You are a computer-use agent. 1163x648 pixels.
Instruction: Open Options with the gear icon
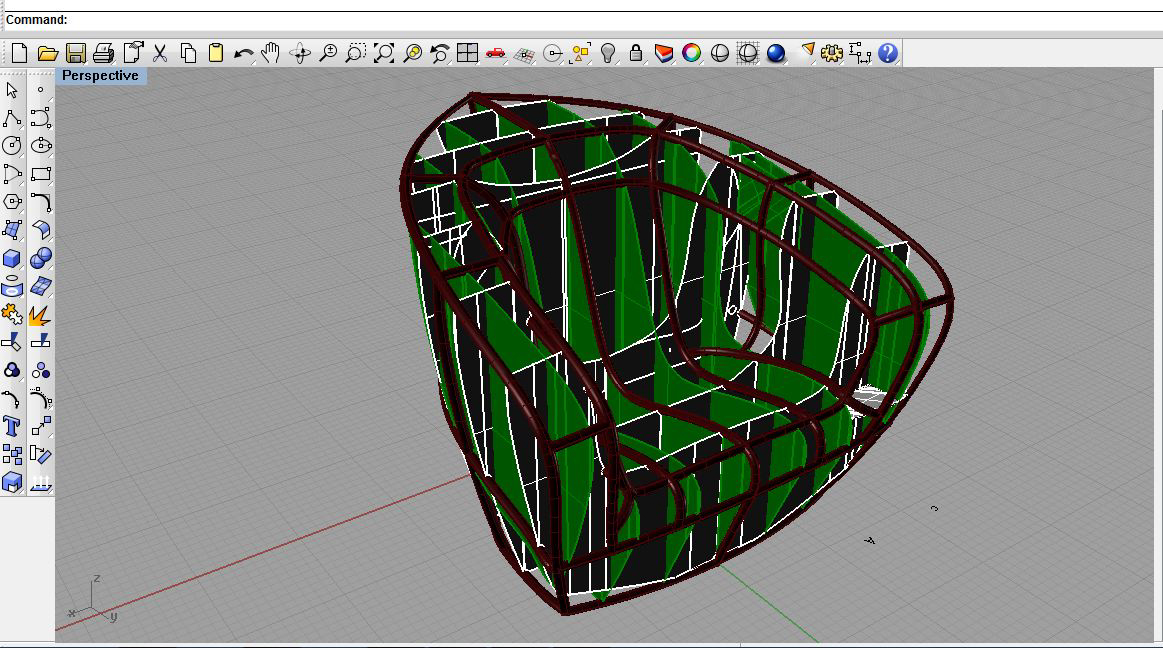pyautogui.click(x=831, y=53)
